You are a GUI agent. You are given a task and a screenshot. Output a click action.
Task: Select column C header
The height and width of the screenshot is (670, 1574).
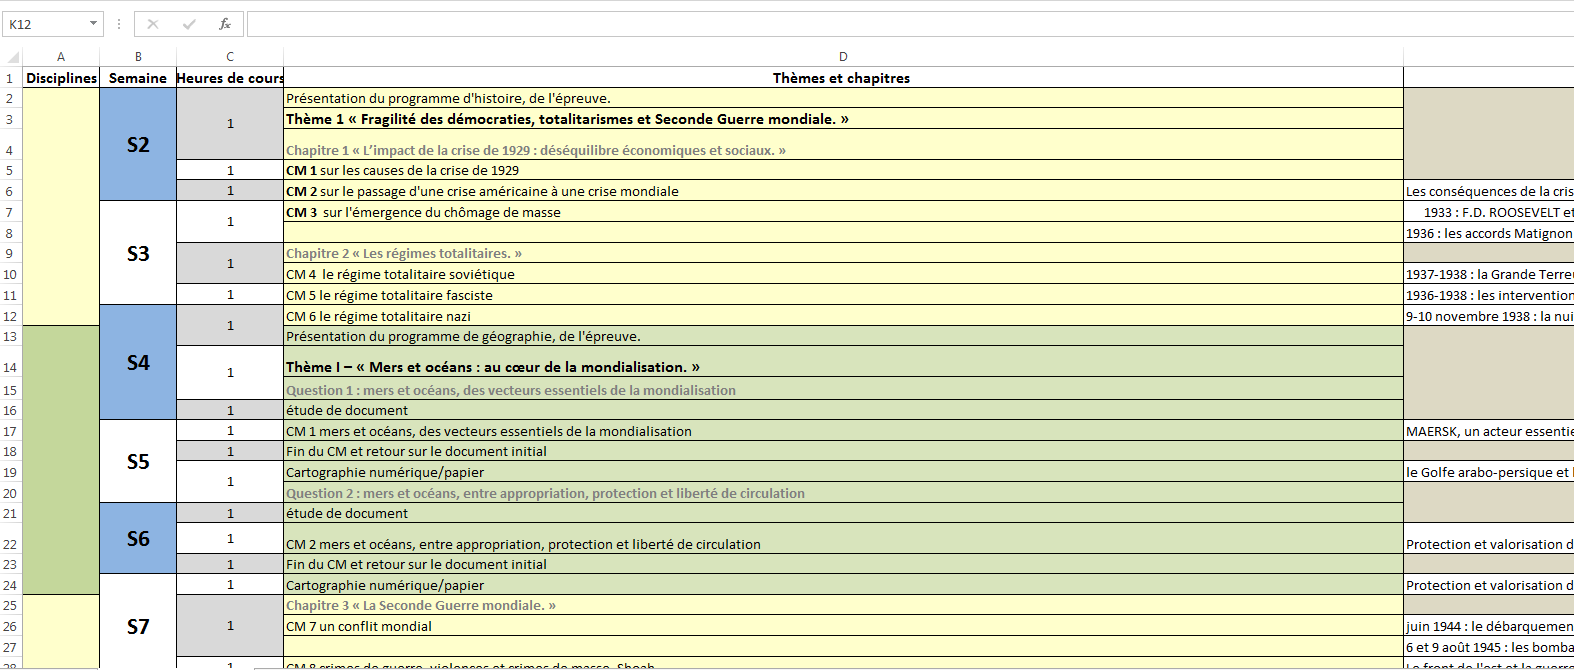pos(230,57)
